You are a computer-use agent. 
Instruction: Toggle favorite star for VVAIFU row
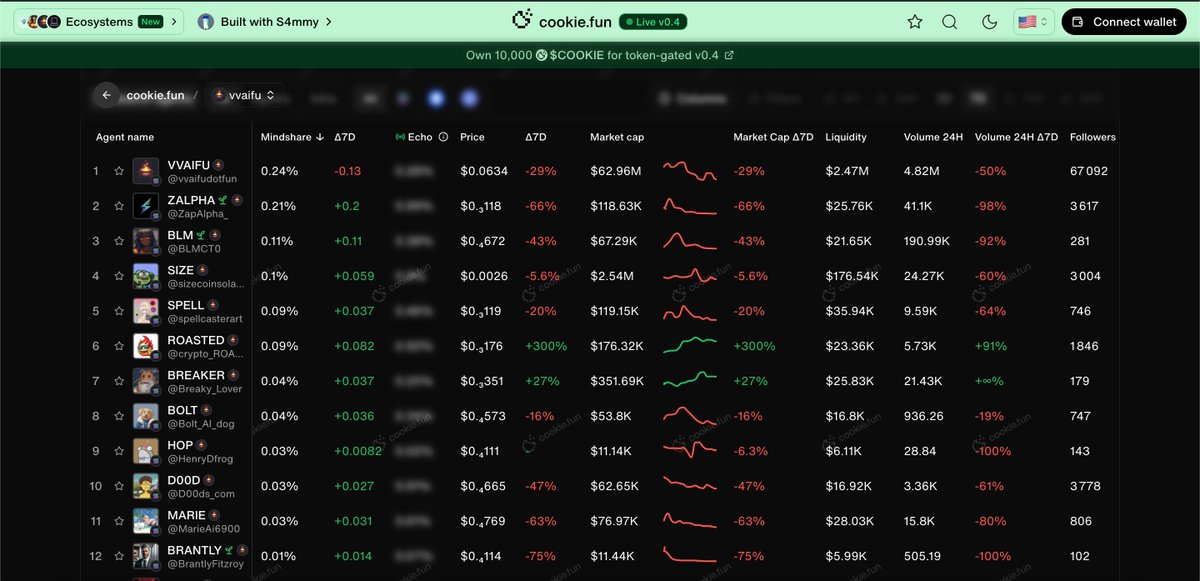click(x=119, y=171)
